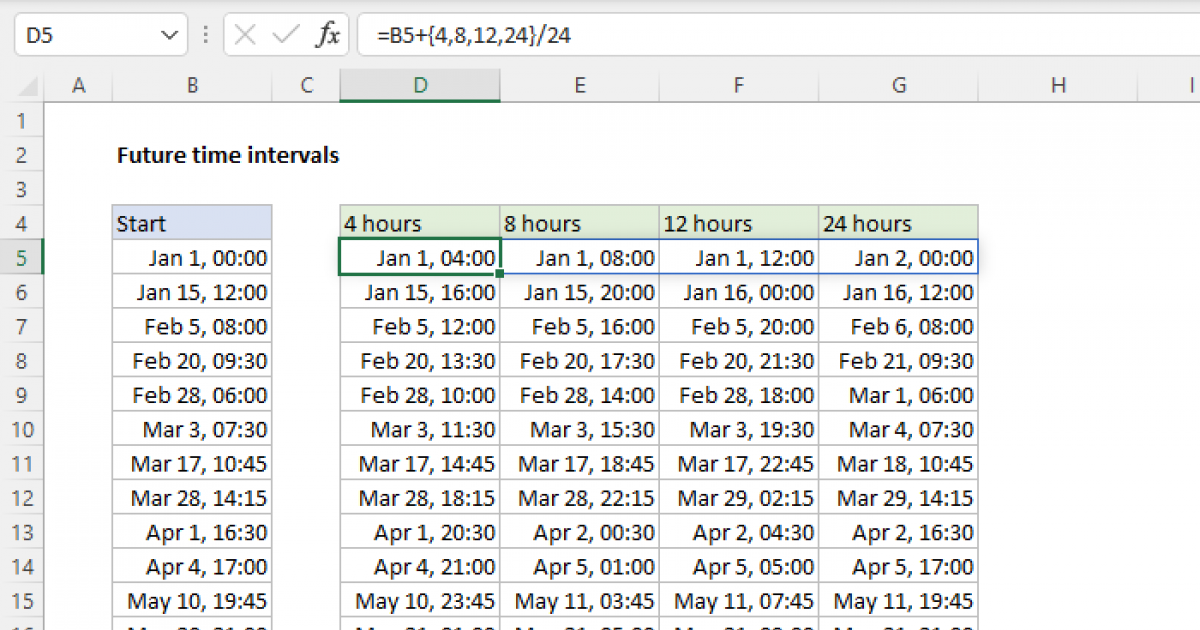Open the vertical ellipsis beside the Name Box

click(205, 31)
